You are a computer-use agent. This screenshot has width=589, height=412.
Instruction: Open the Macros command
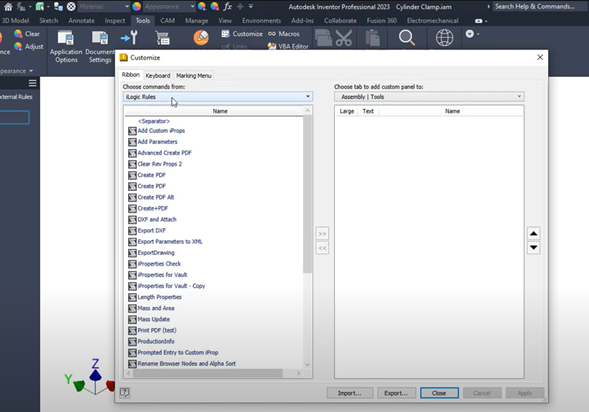pyautogui.click(x=284, y=34)
